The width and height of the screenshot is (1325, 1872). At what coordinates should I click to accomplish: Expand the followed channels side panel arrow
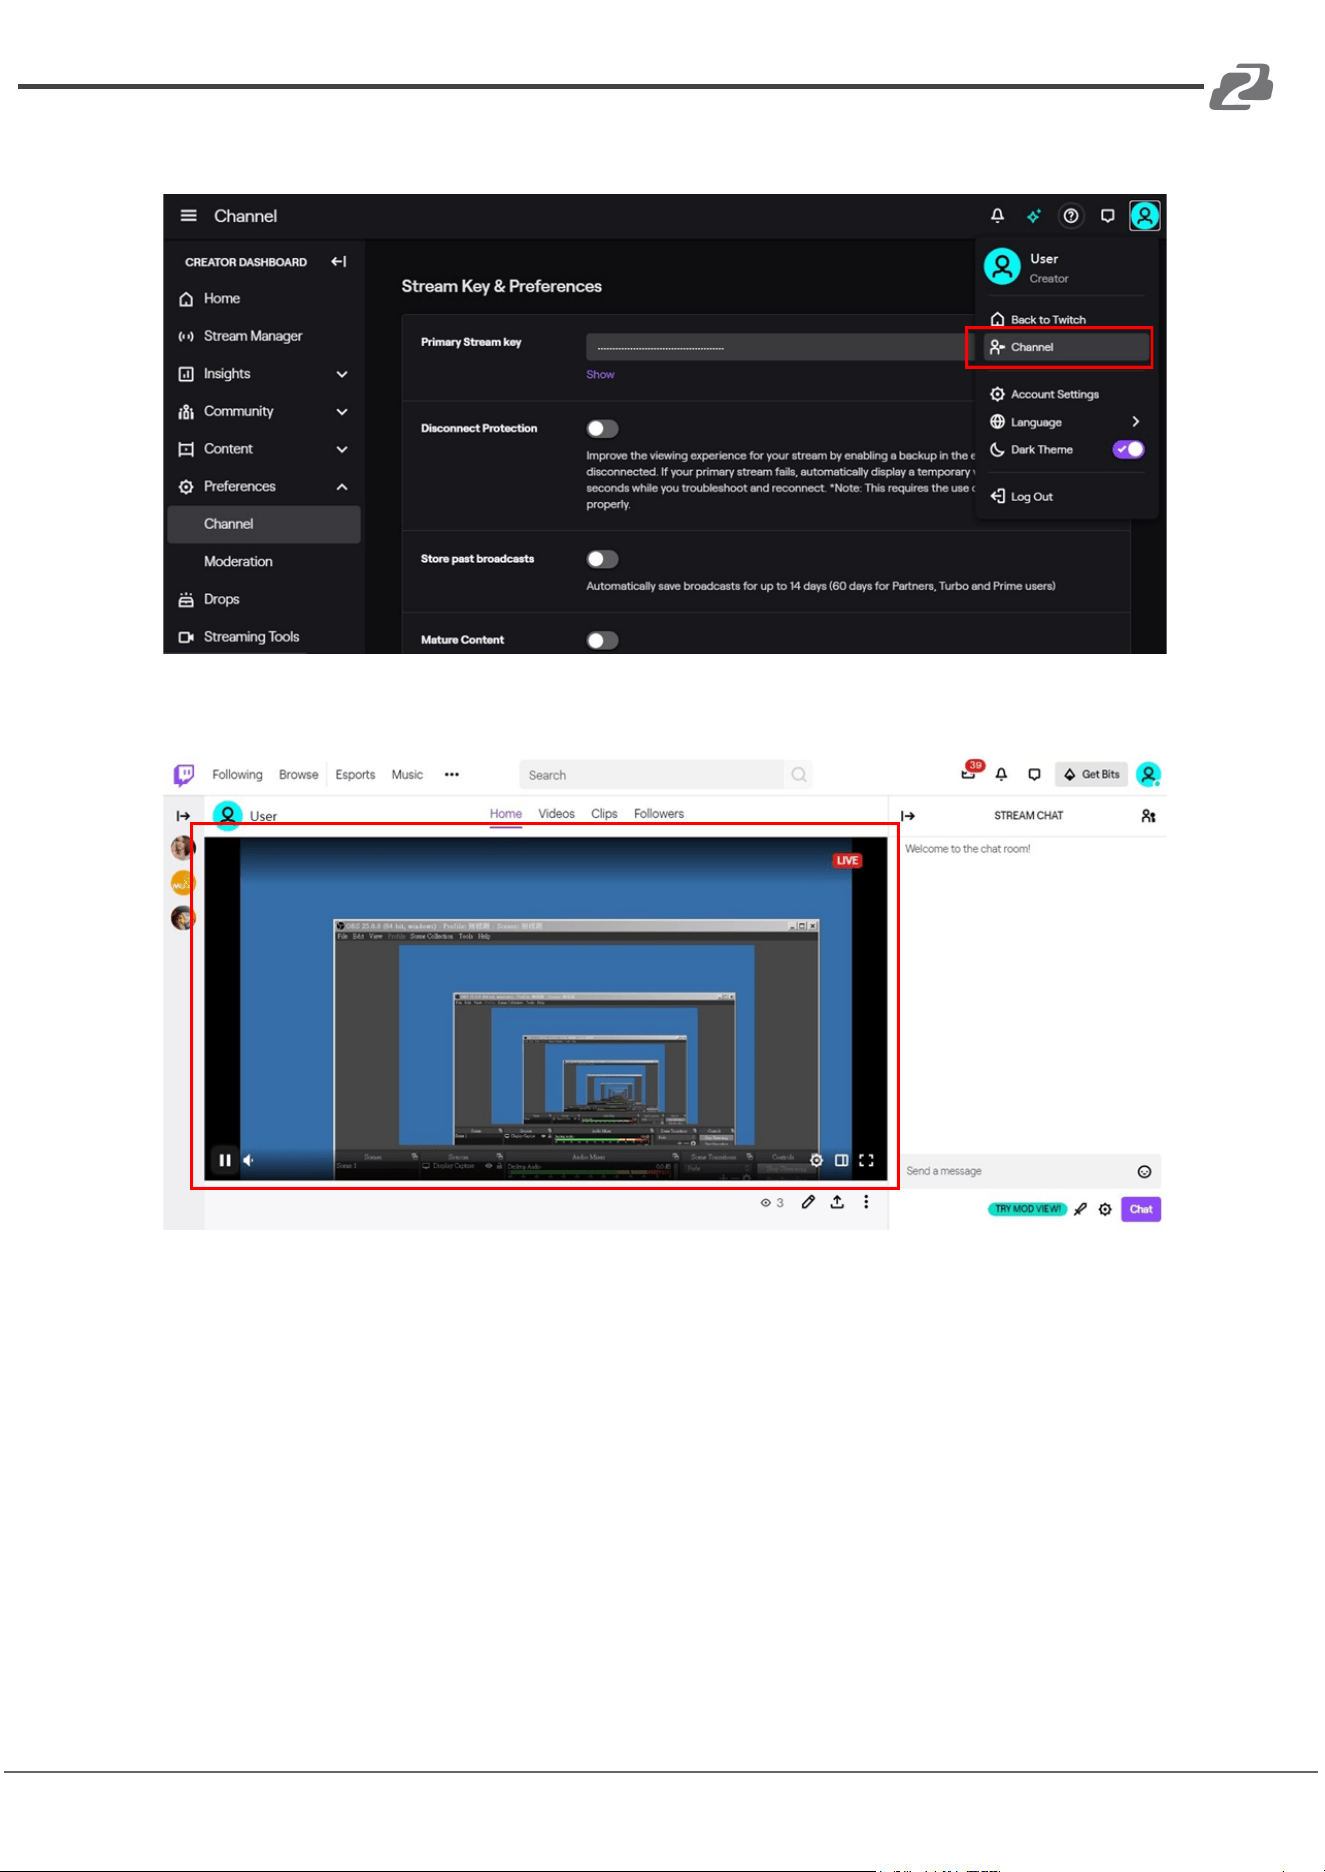(x=183, y=816)
